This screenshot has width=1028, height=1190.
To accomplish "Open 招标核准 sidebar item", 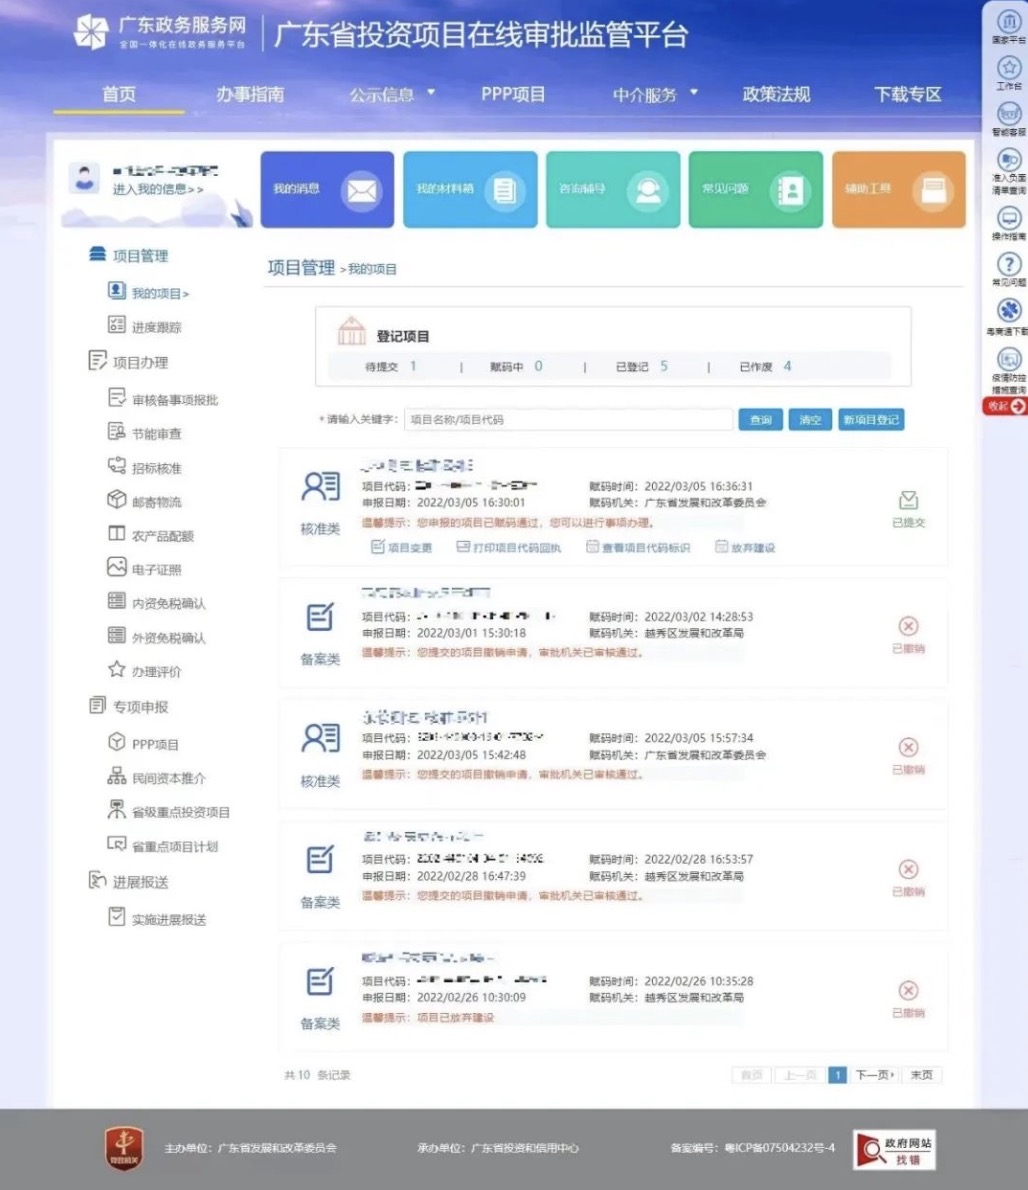I will 145,468.
